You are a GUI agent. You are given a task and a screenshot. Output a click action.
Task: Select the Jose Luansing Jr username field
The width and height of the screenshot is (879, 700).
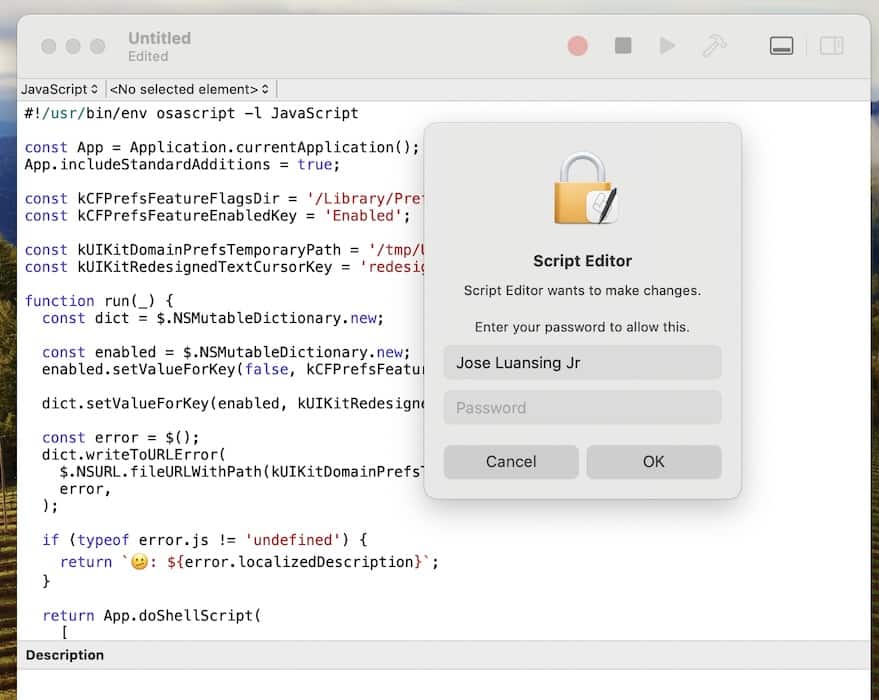pos(582,363)
